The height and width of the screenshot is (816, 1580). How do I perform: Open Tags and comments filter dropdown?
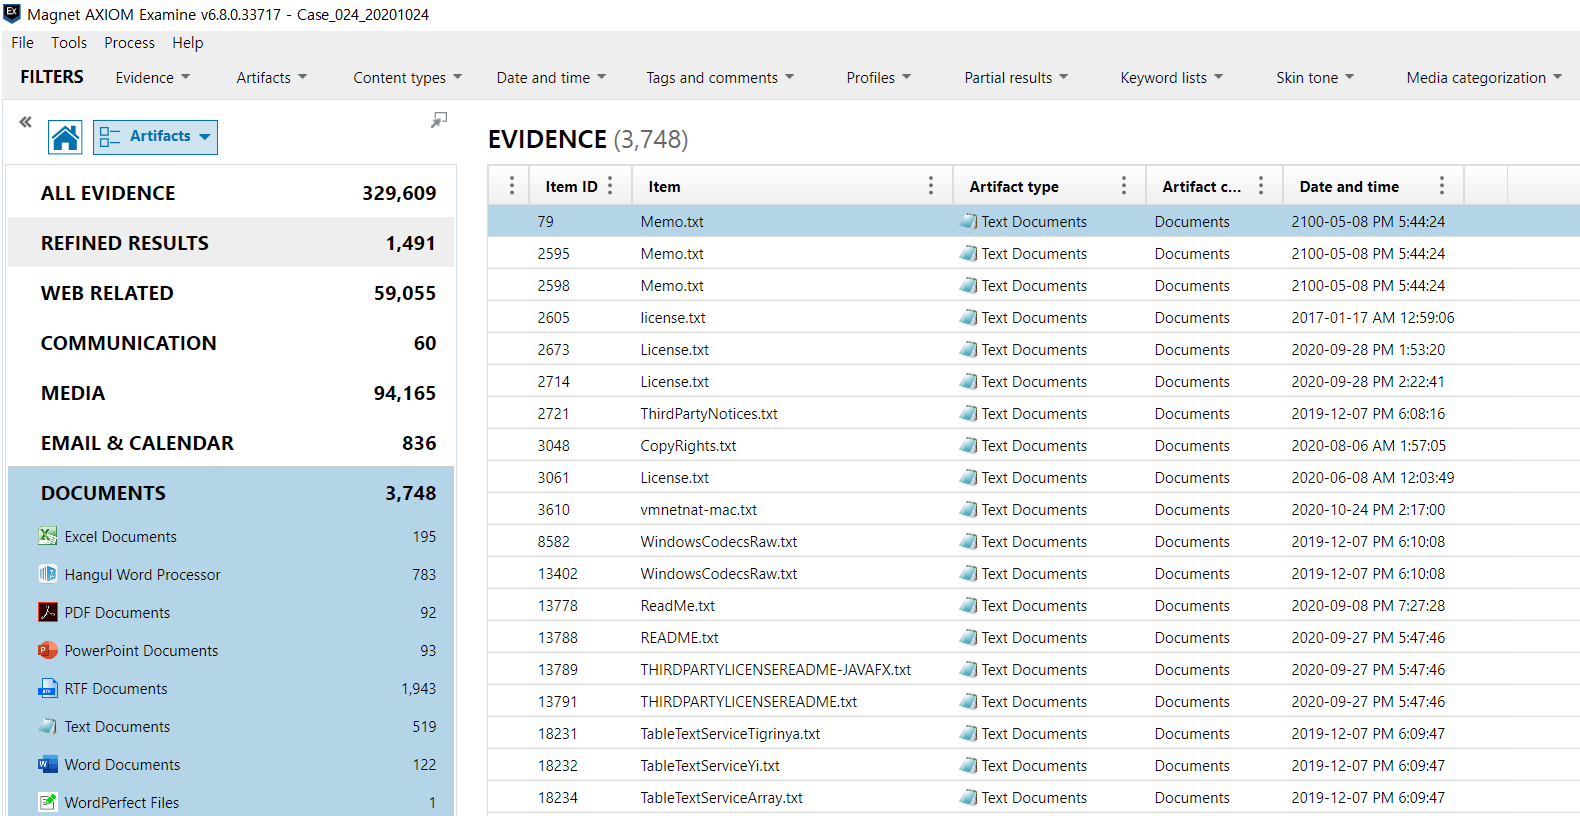[x=720, y=77]
